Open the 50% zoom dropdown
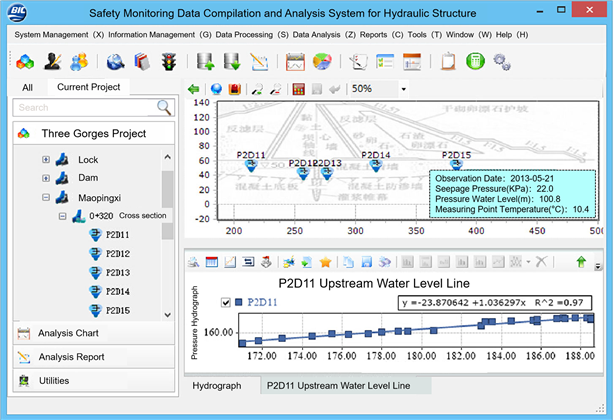This screenshot has width=614, height=420. point(403,89)
